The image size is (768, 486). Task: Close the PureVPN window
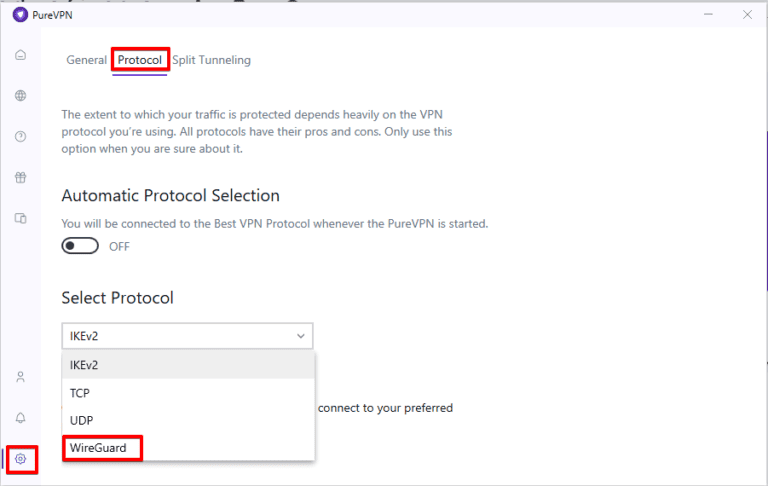[x=747, y=14]
